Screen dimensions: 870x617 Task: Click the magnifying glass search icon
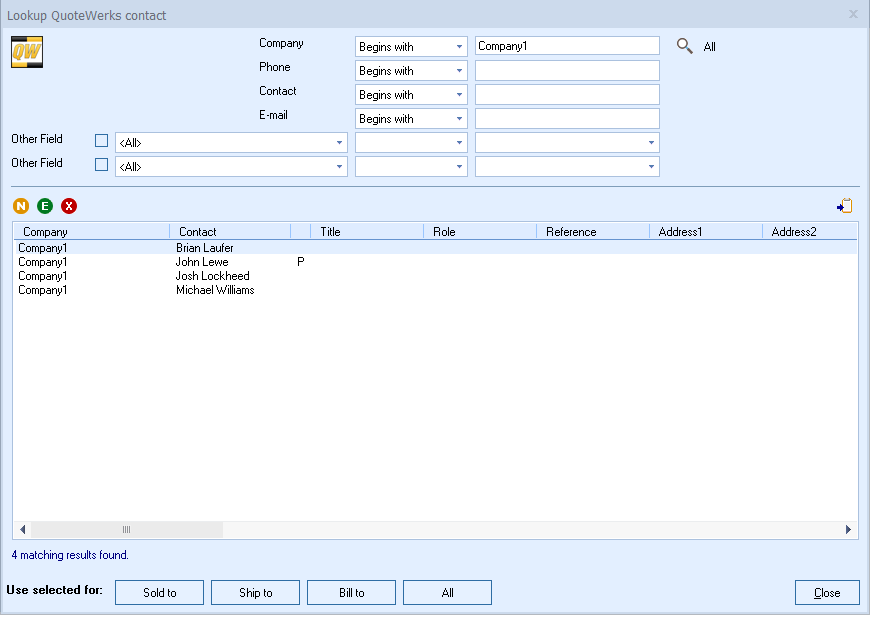click(x=685, y=46)
